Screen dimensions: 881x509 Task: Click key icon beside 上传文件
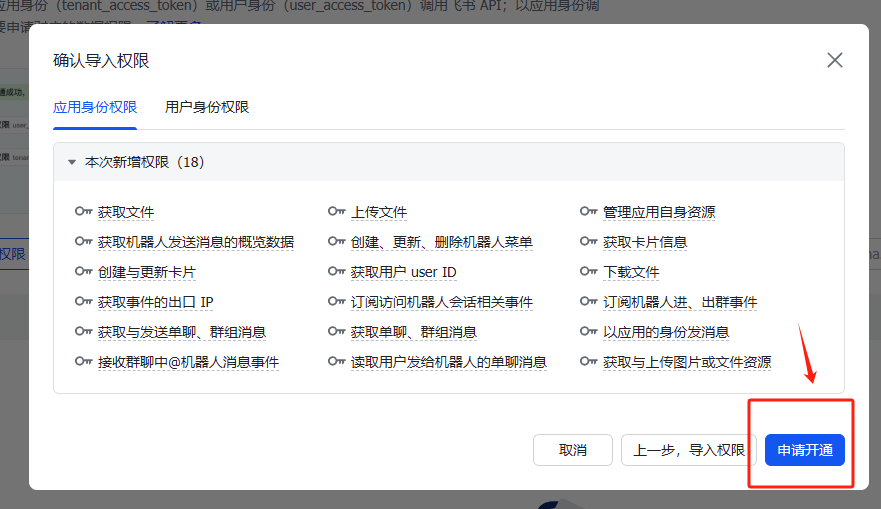336,212
